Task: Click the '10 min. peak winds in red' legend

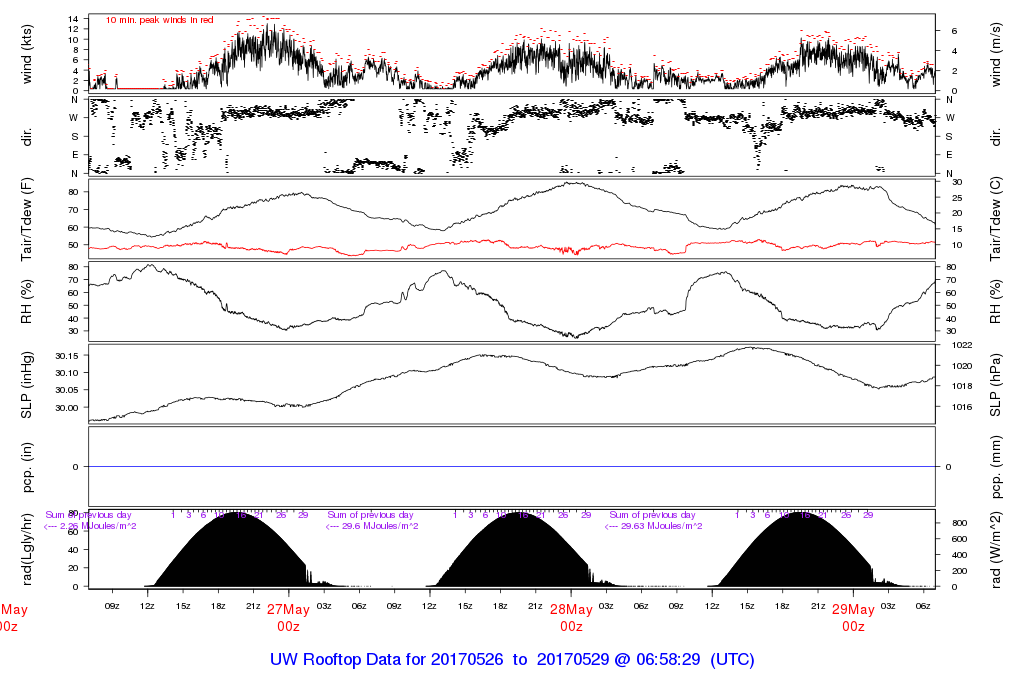Action: pyautogui.click(x=160, y=20)
